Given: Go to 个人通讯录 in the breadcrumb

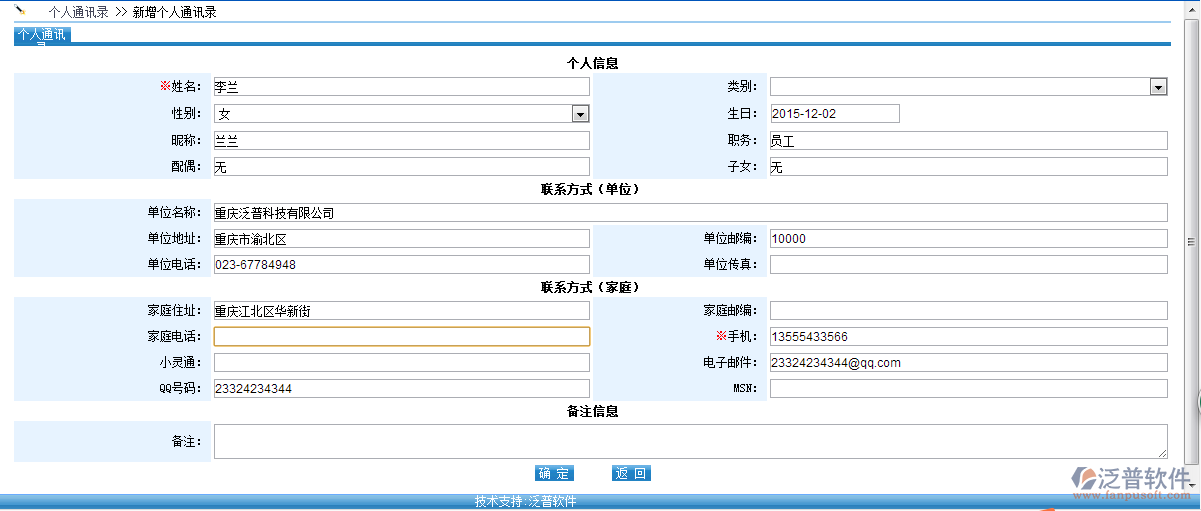Looking at the screenshot, I should coord(78,13).
